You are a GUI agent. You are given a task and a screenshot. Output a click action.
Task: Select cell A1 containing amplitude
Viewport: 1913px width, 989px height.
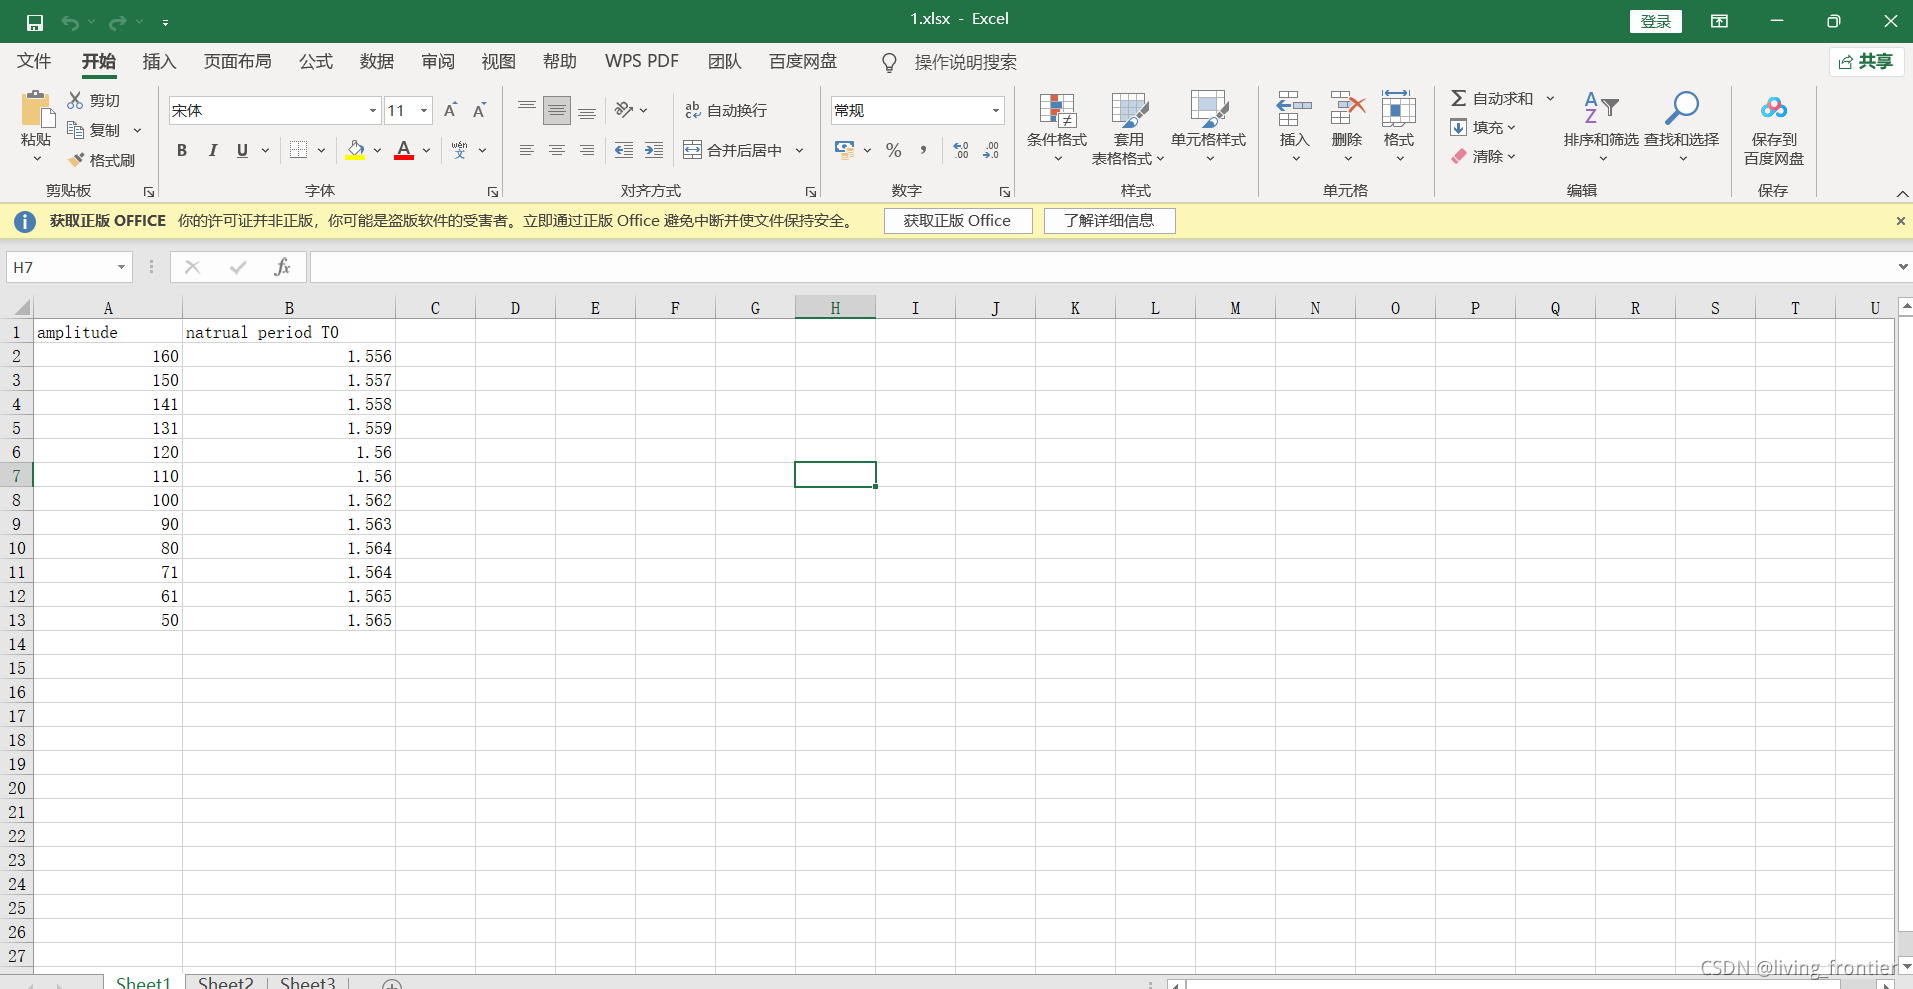[x=108, y=332]
